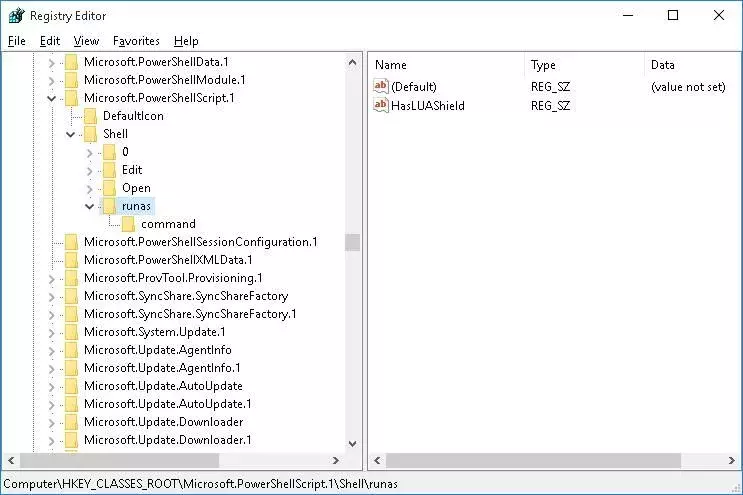Click the registry path in status bar
Screen dimensions: 743x495
click(200, 484)
